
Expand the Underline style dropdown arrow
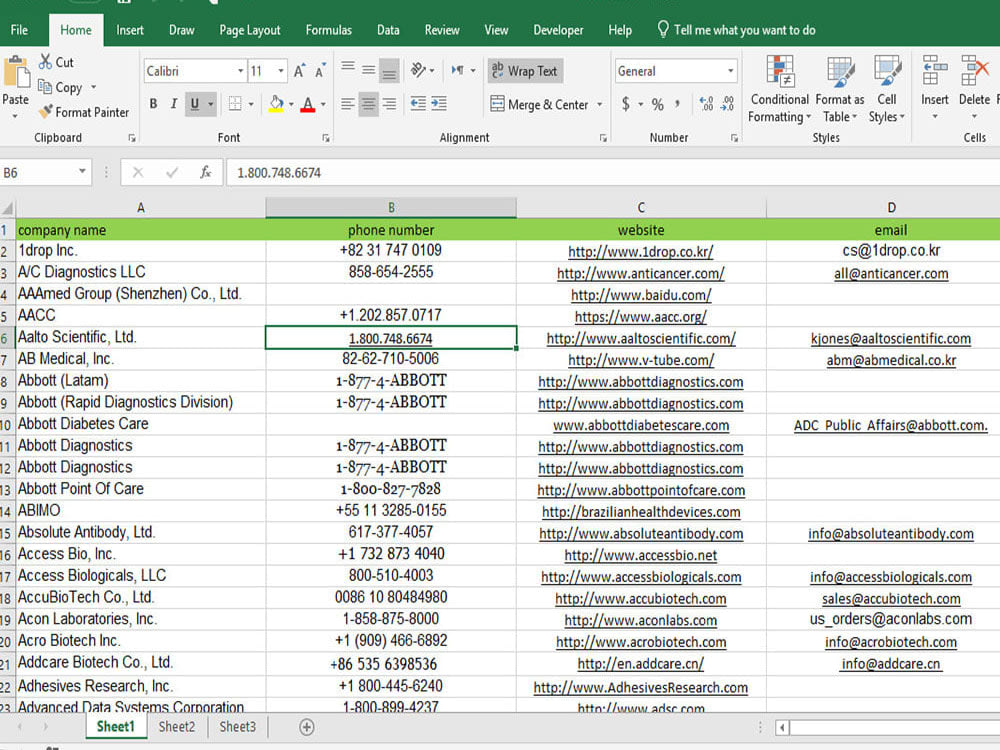[x=211, y=104]
